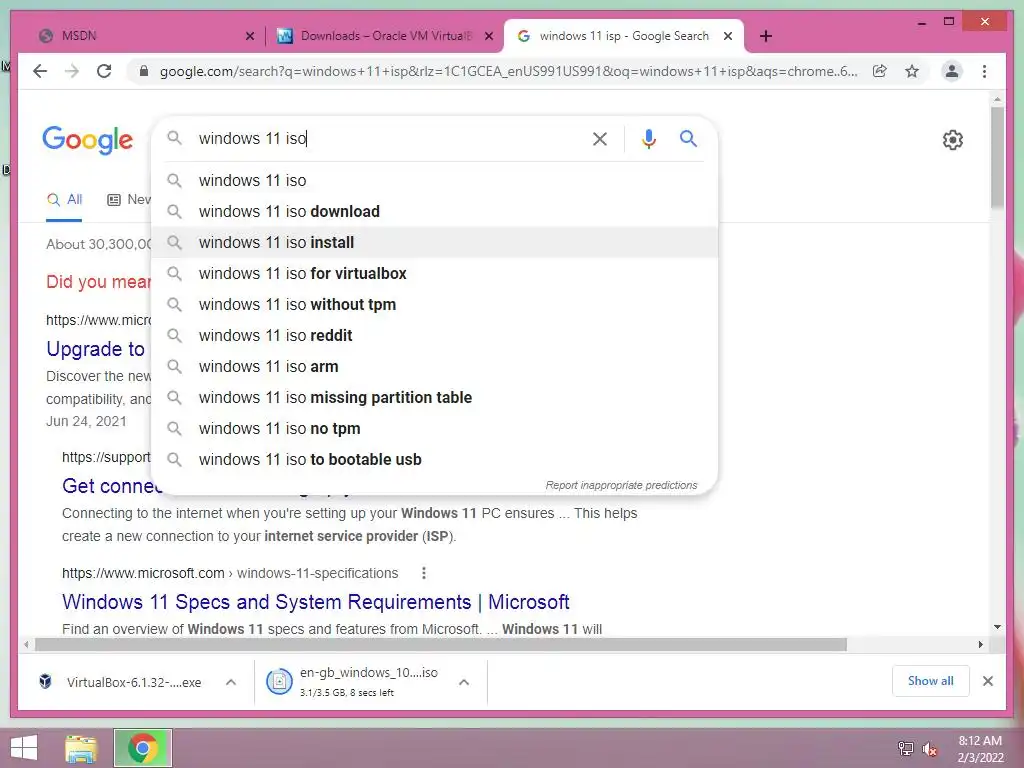Choose suggestion "windows 11 iso install"
The width and height of the screenshot is (1024, 768).
434,242
